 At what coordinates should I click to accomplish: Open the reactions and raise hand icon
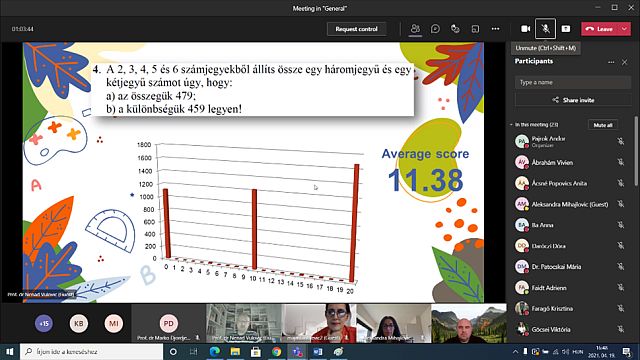pyautogui.click(x=455, y=29)
